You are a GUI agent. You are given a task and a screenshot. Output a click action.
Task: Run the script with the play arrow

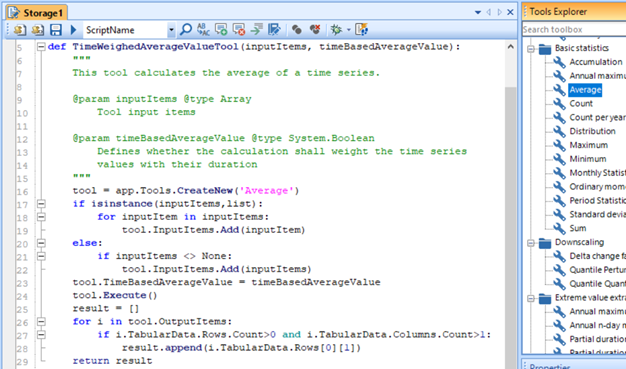pyautogui.click(x=73, y=30)
